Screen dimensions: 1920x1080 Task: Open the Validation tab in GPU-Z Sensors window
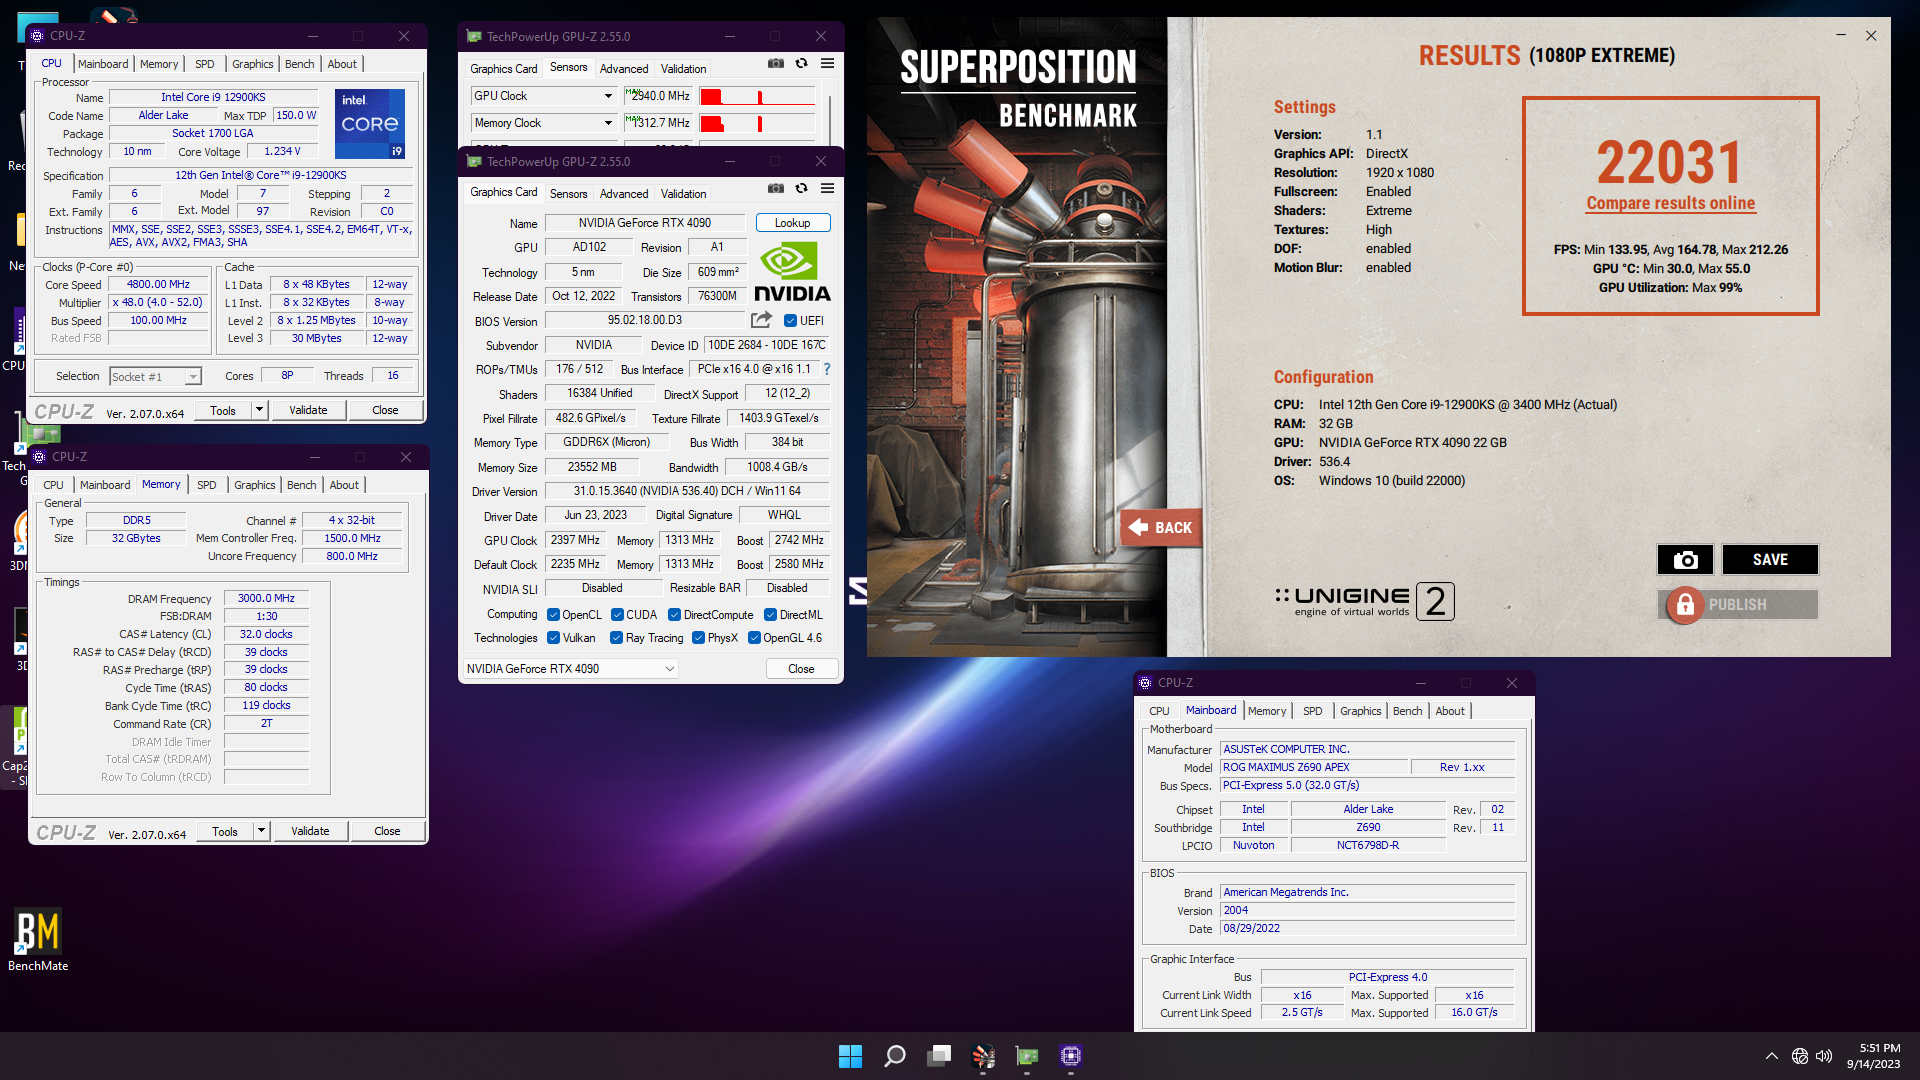pyautogui.click(x=683, y=69)
